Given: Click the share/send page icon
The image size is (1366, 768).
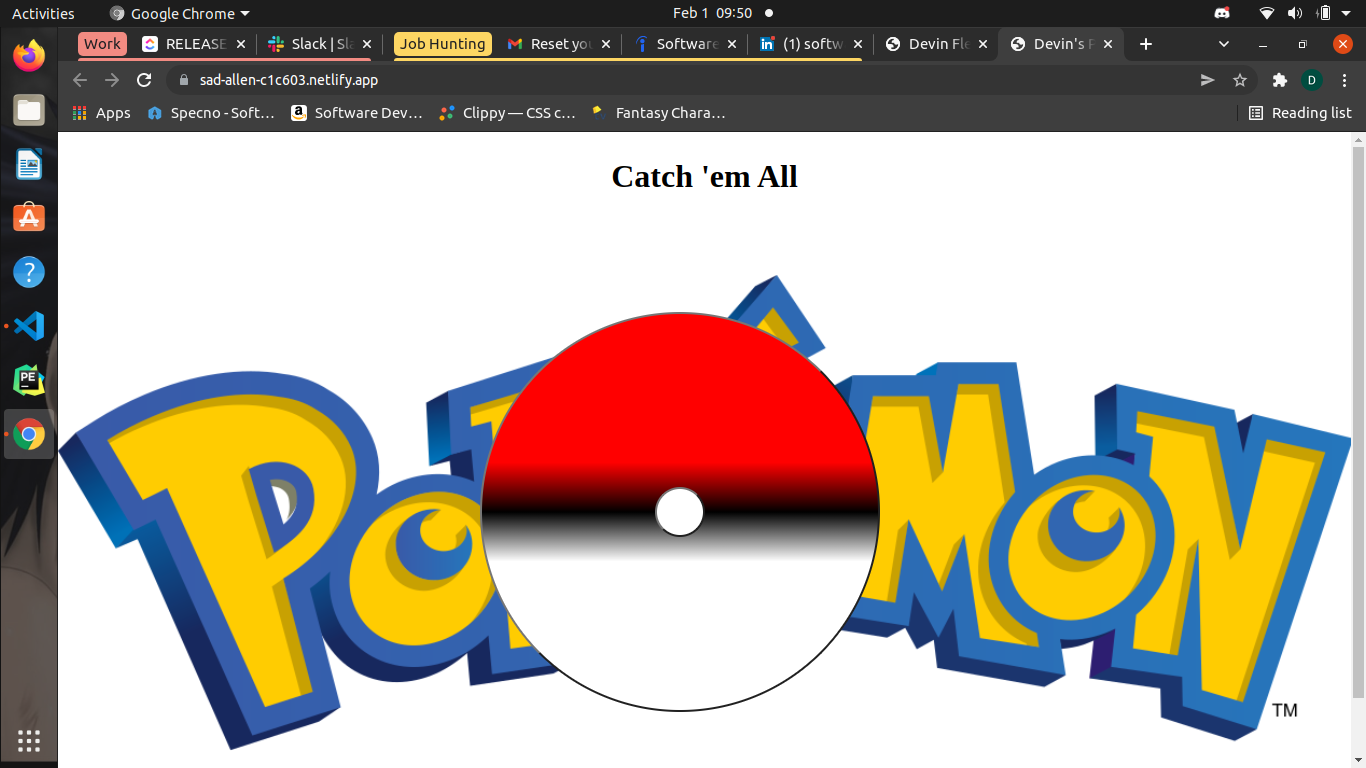Looking at the screenshot, I should click(x=1208, y=80).
